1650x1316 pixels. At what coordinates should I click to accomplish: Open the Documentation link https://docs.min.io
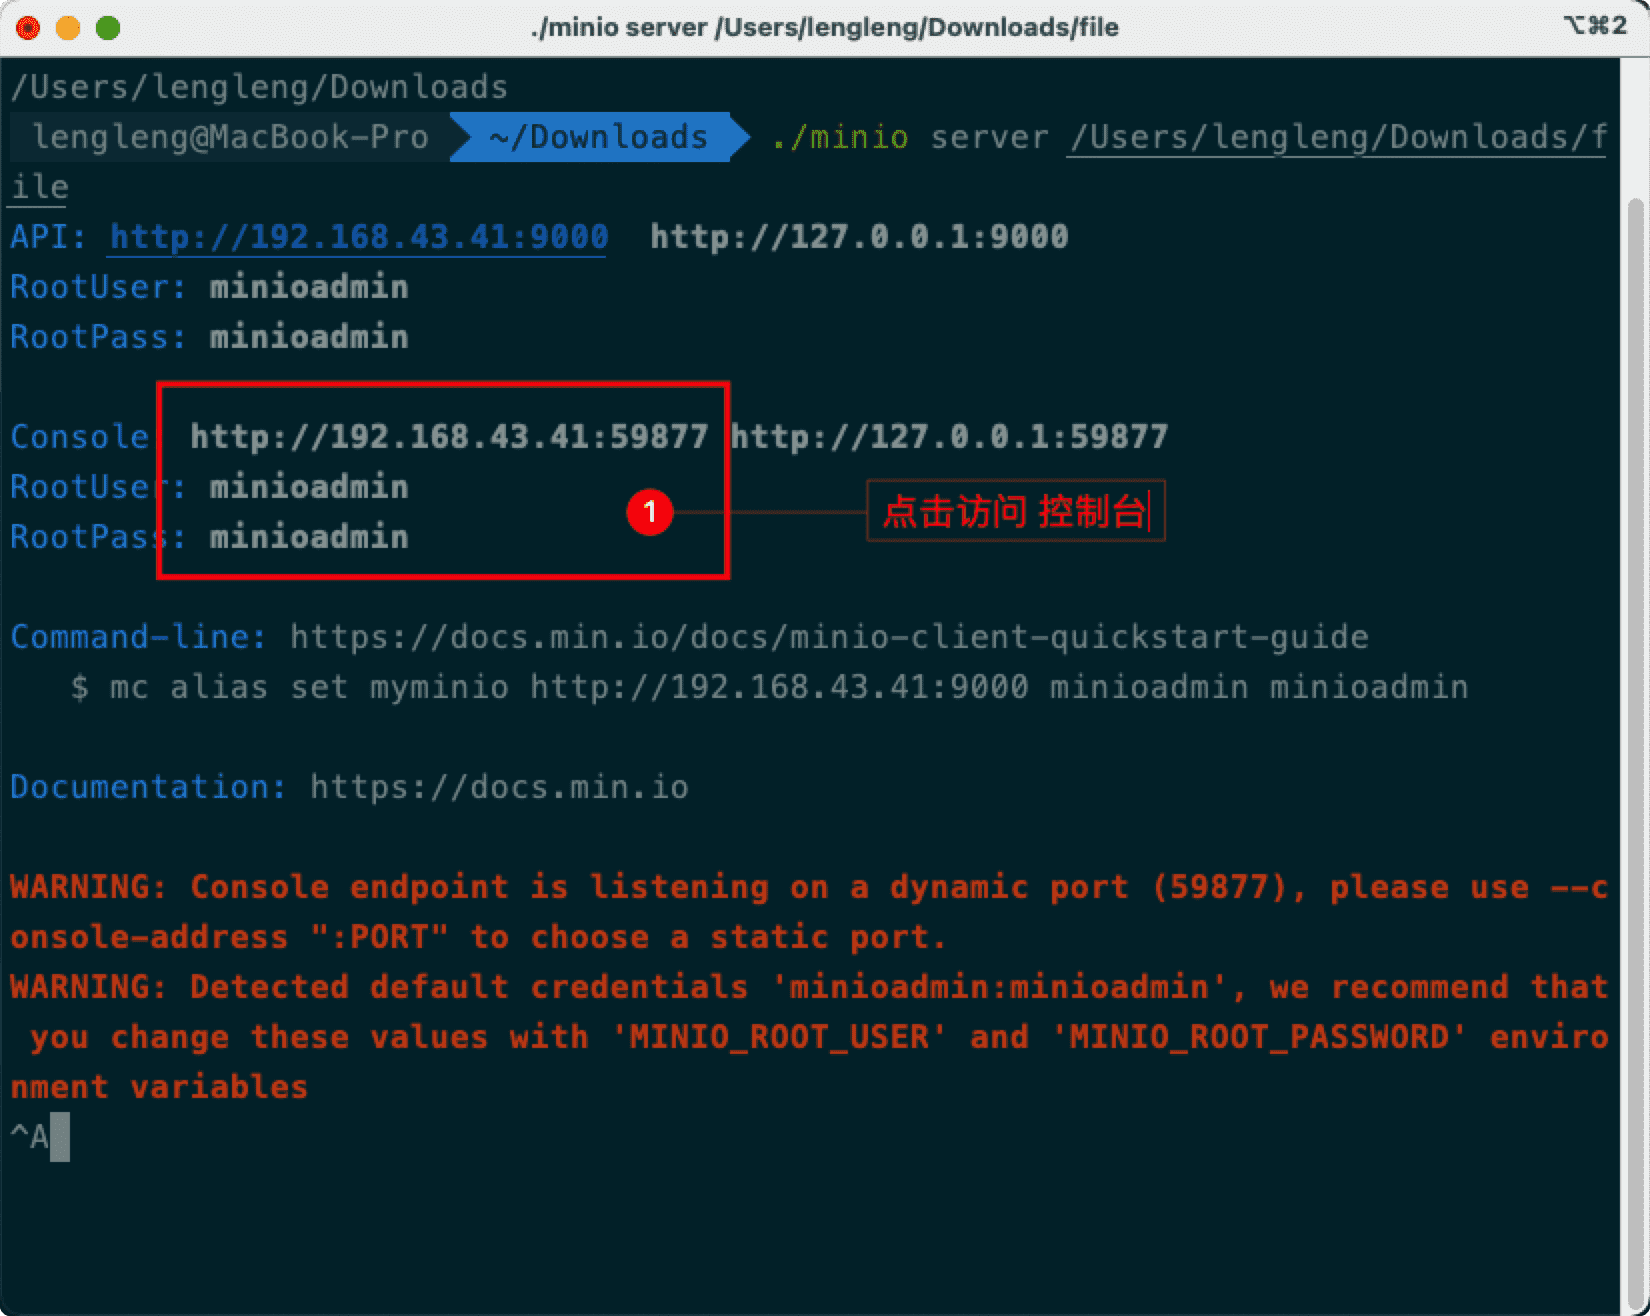[499, 787]
